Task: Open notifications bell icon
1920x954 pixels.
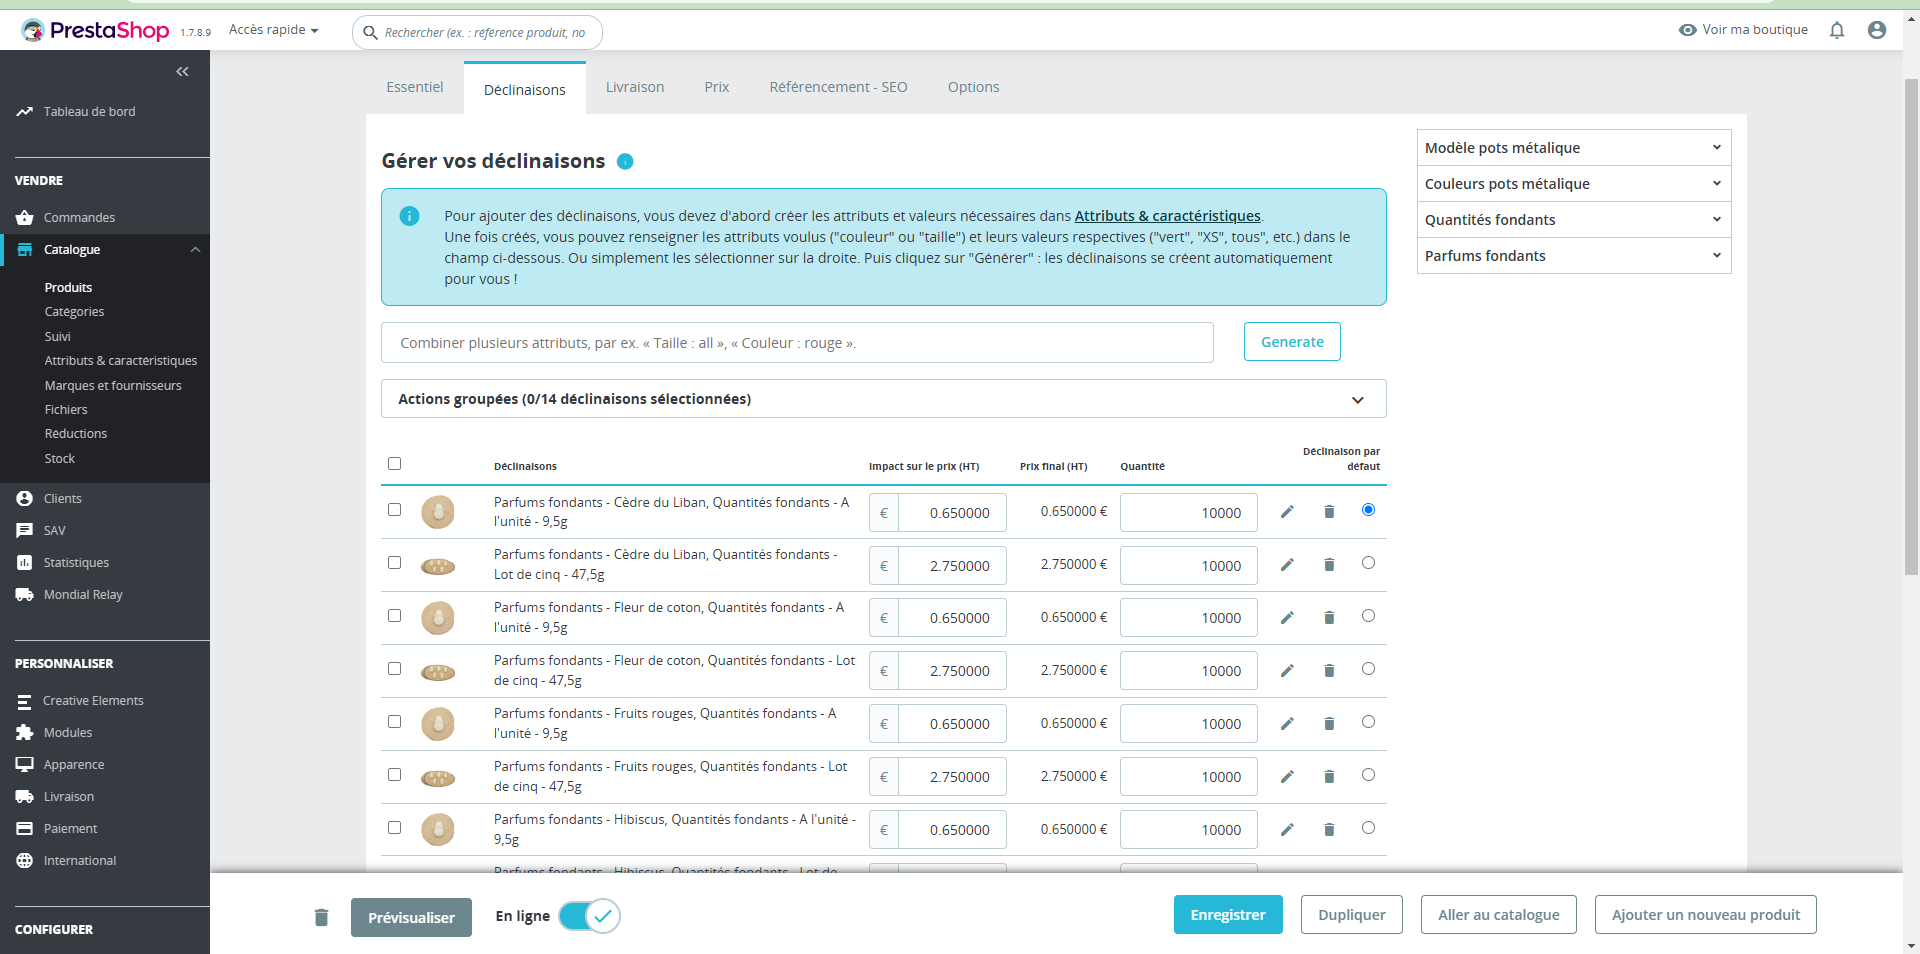Action: pos(1837,30)
